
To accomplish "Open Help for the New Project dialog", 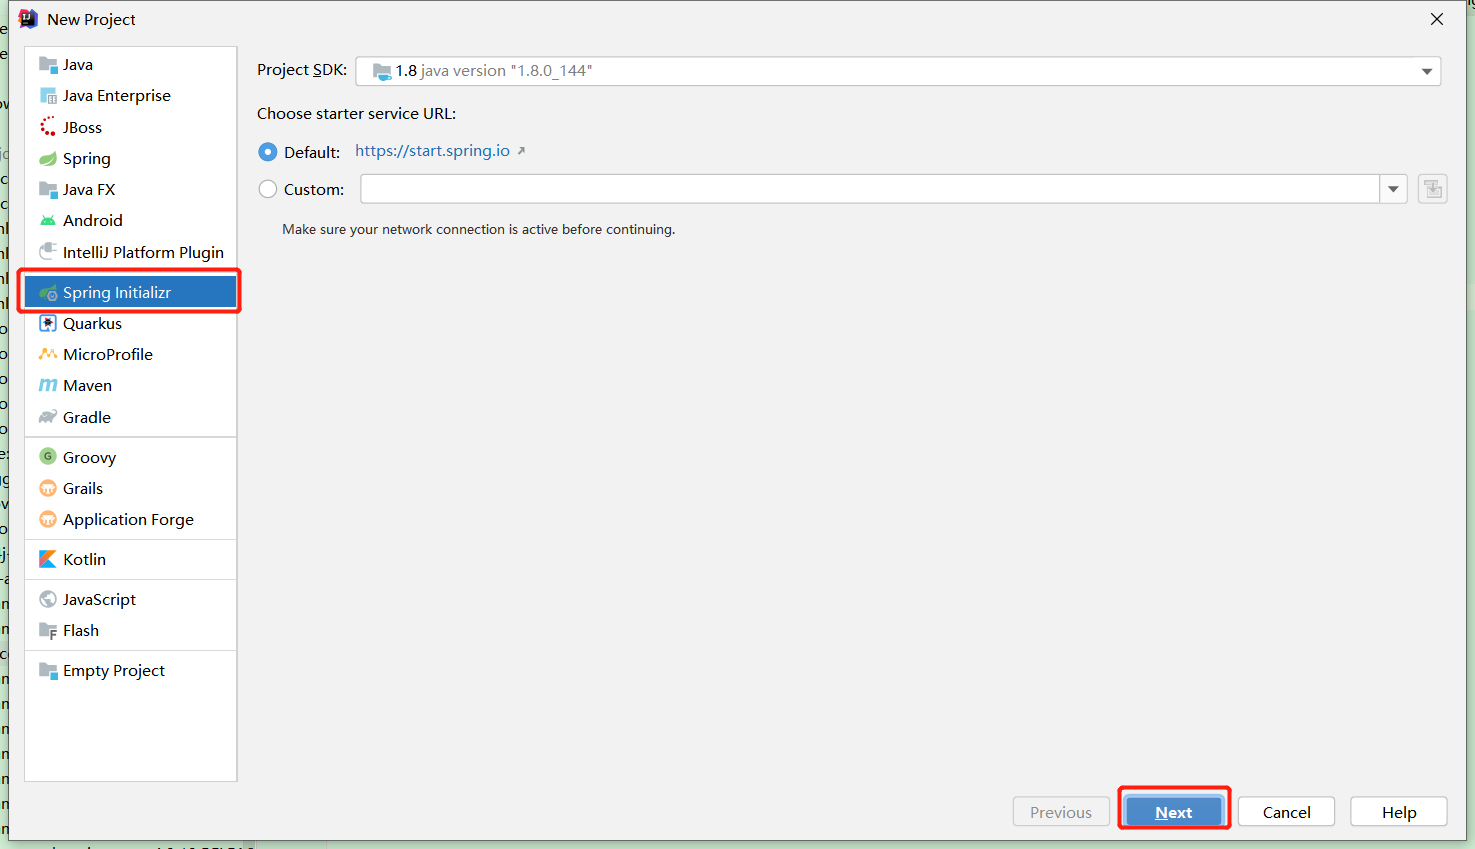I will (x=1399, y=812).
